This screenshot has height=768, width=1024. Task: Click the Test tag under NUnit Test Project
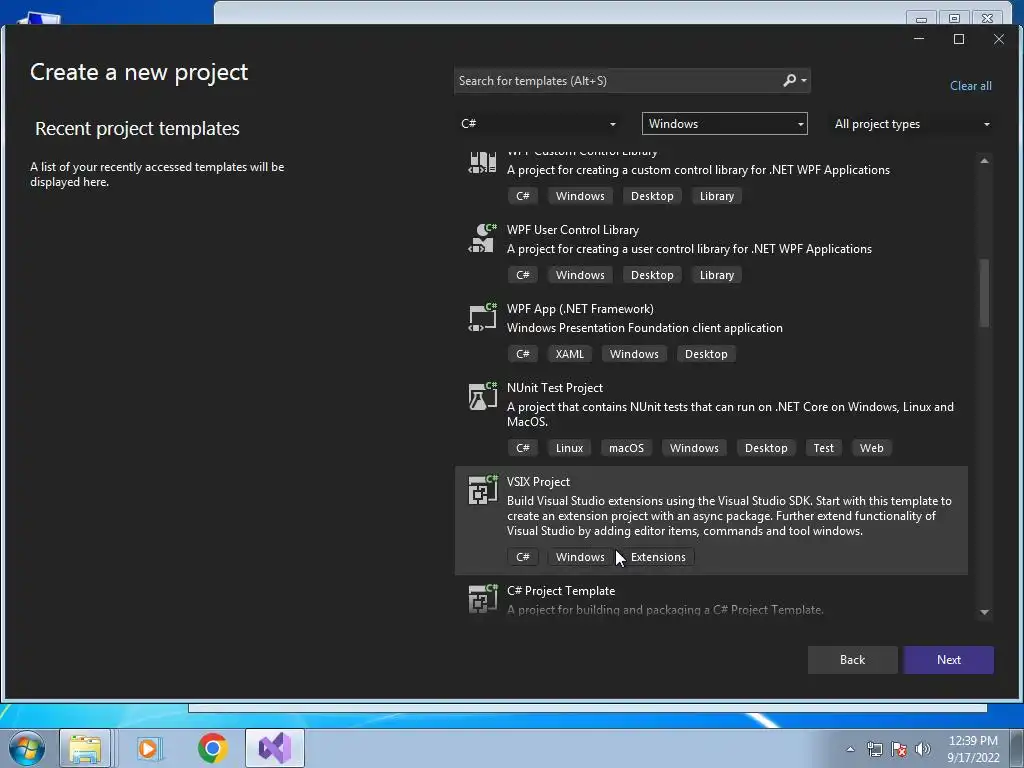pyautogui.click(x=823, y=448)
